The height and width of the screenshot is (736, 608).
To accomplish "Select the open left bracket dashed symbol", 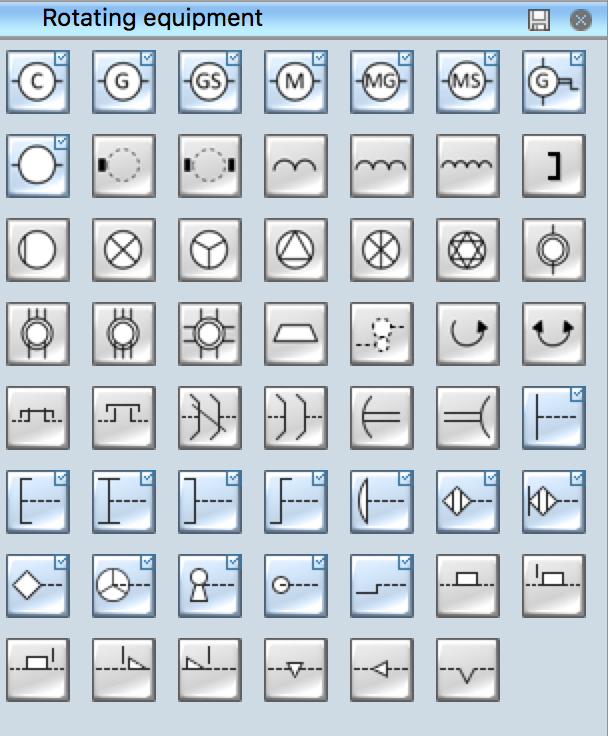I will 38,502.
